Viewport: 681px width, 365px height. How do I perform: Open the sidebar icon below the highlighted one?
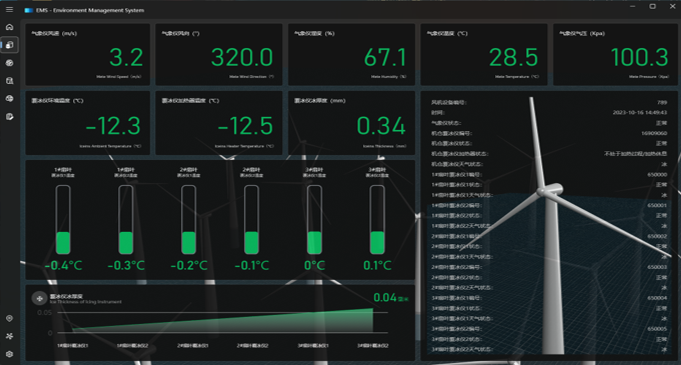9,63
